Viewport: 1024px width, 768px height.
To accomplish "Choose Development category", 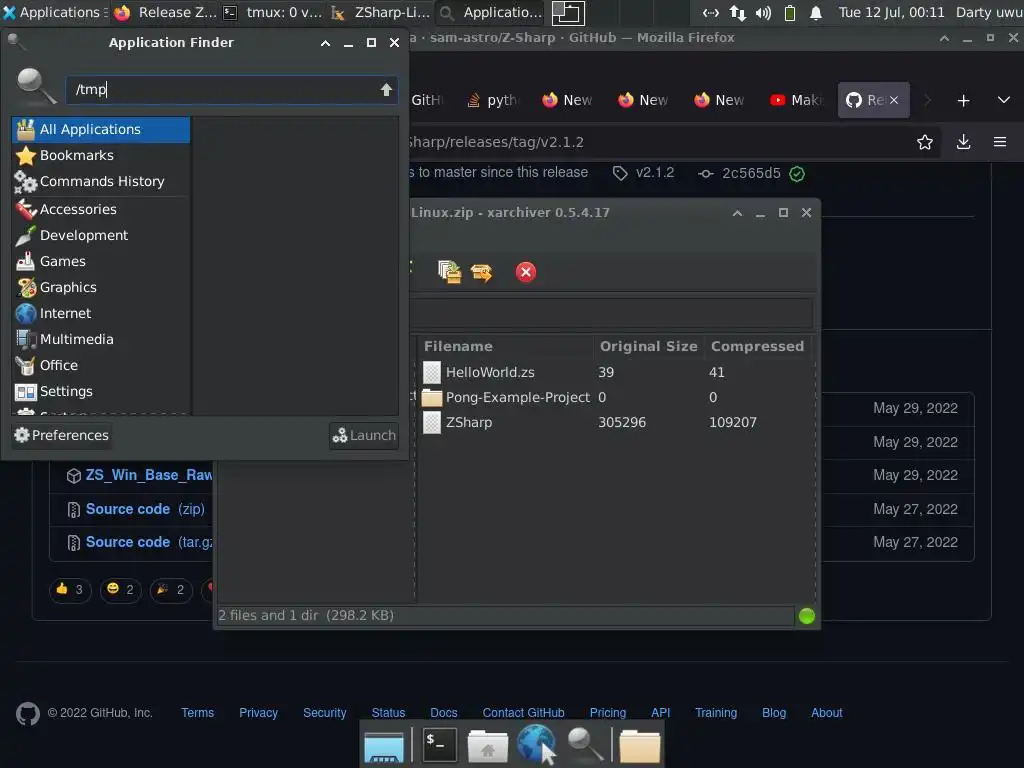I will click(x=101, y=236).
